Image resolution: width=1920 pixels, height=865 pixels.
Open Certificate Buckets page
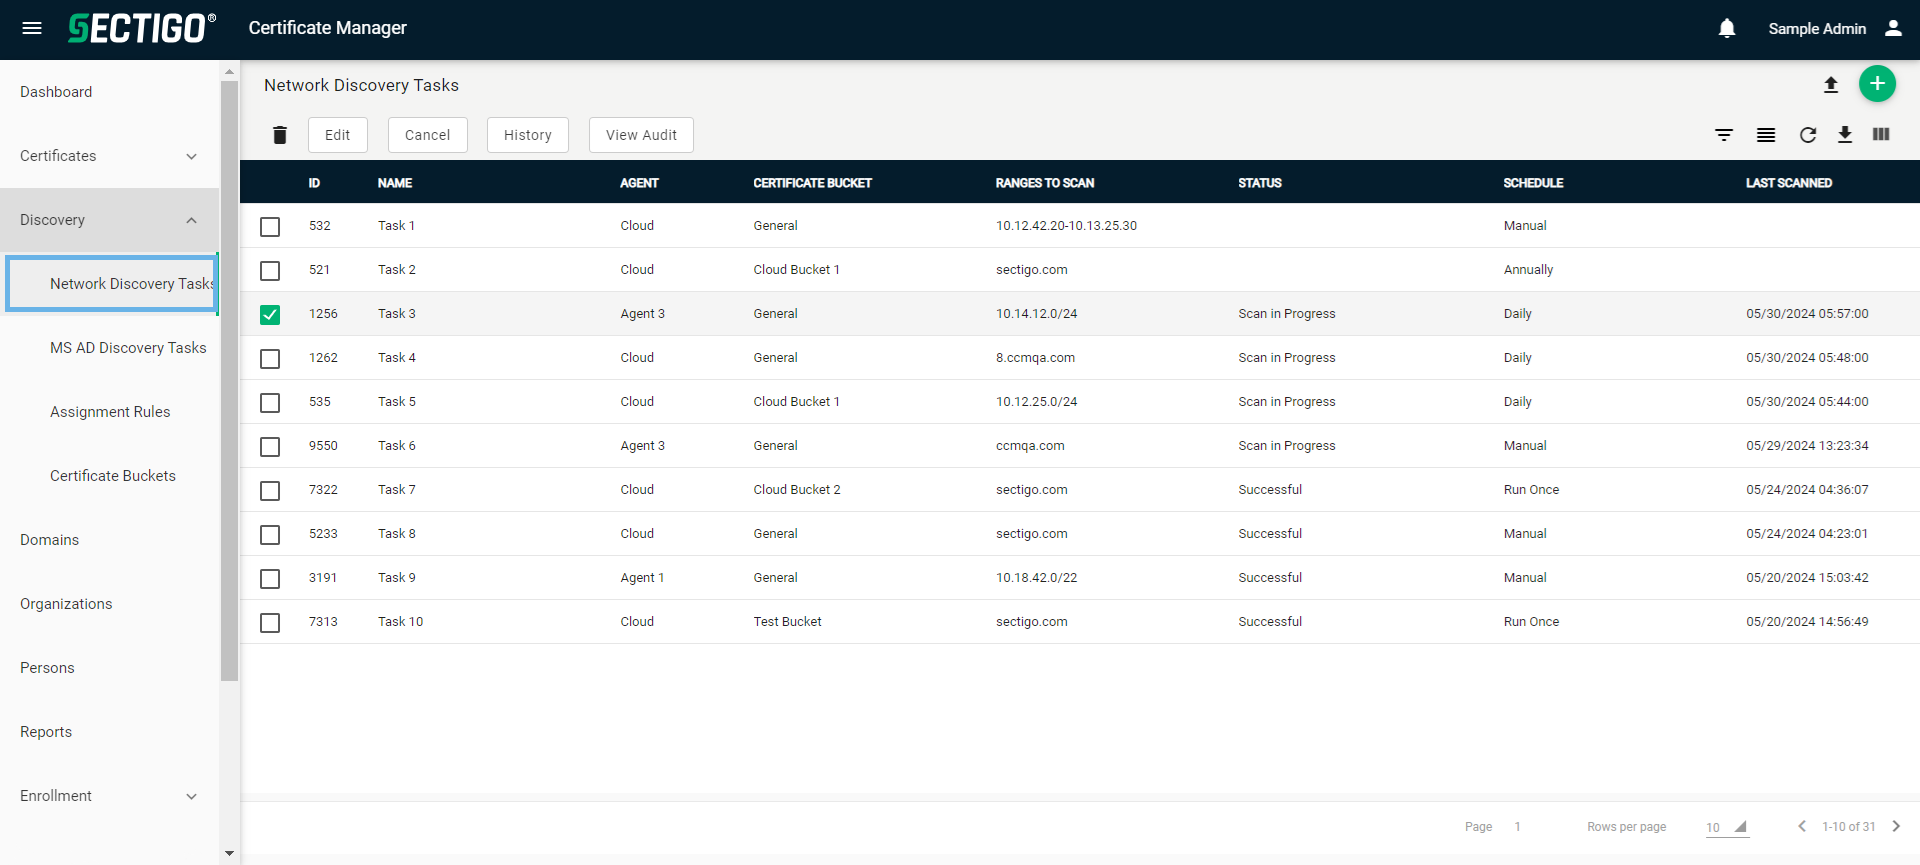tap(113, 476)
